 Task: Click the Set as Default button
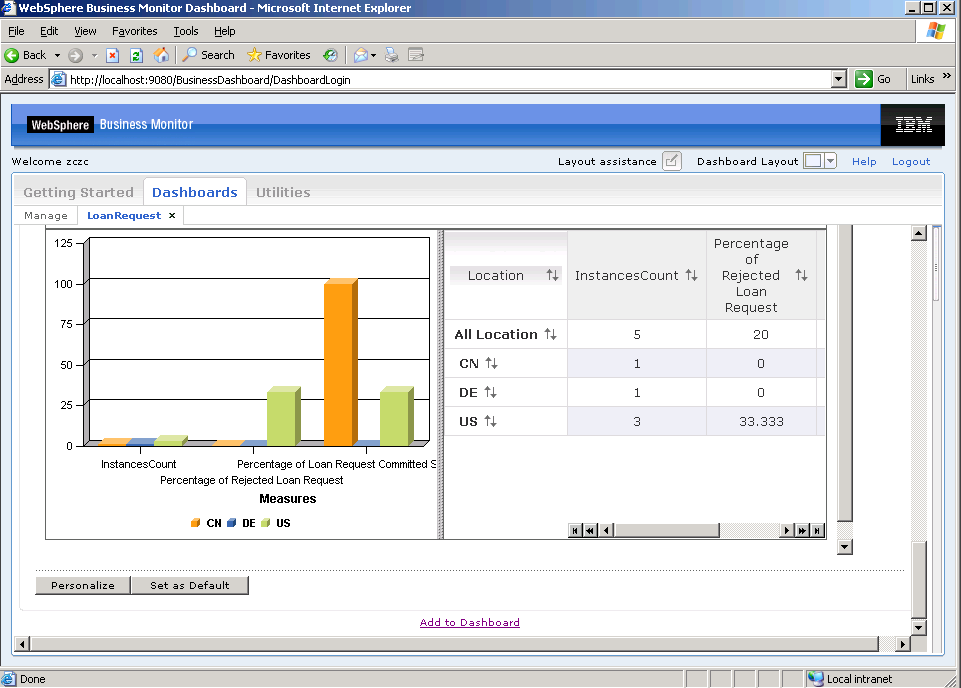[189, 586]
